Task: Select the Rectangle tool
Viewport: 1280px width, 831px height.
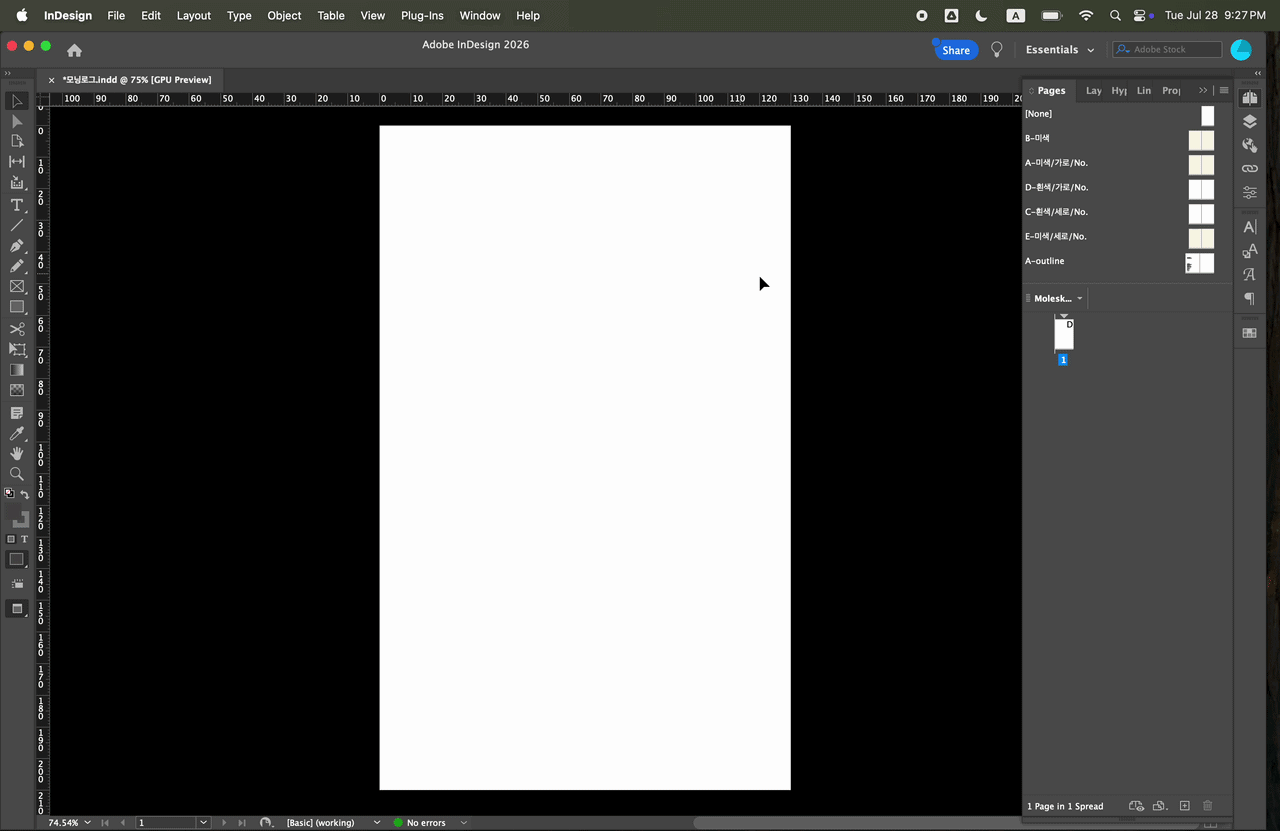Action: point(17,308)
